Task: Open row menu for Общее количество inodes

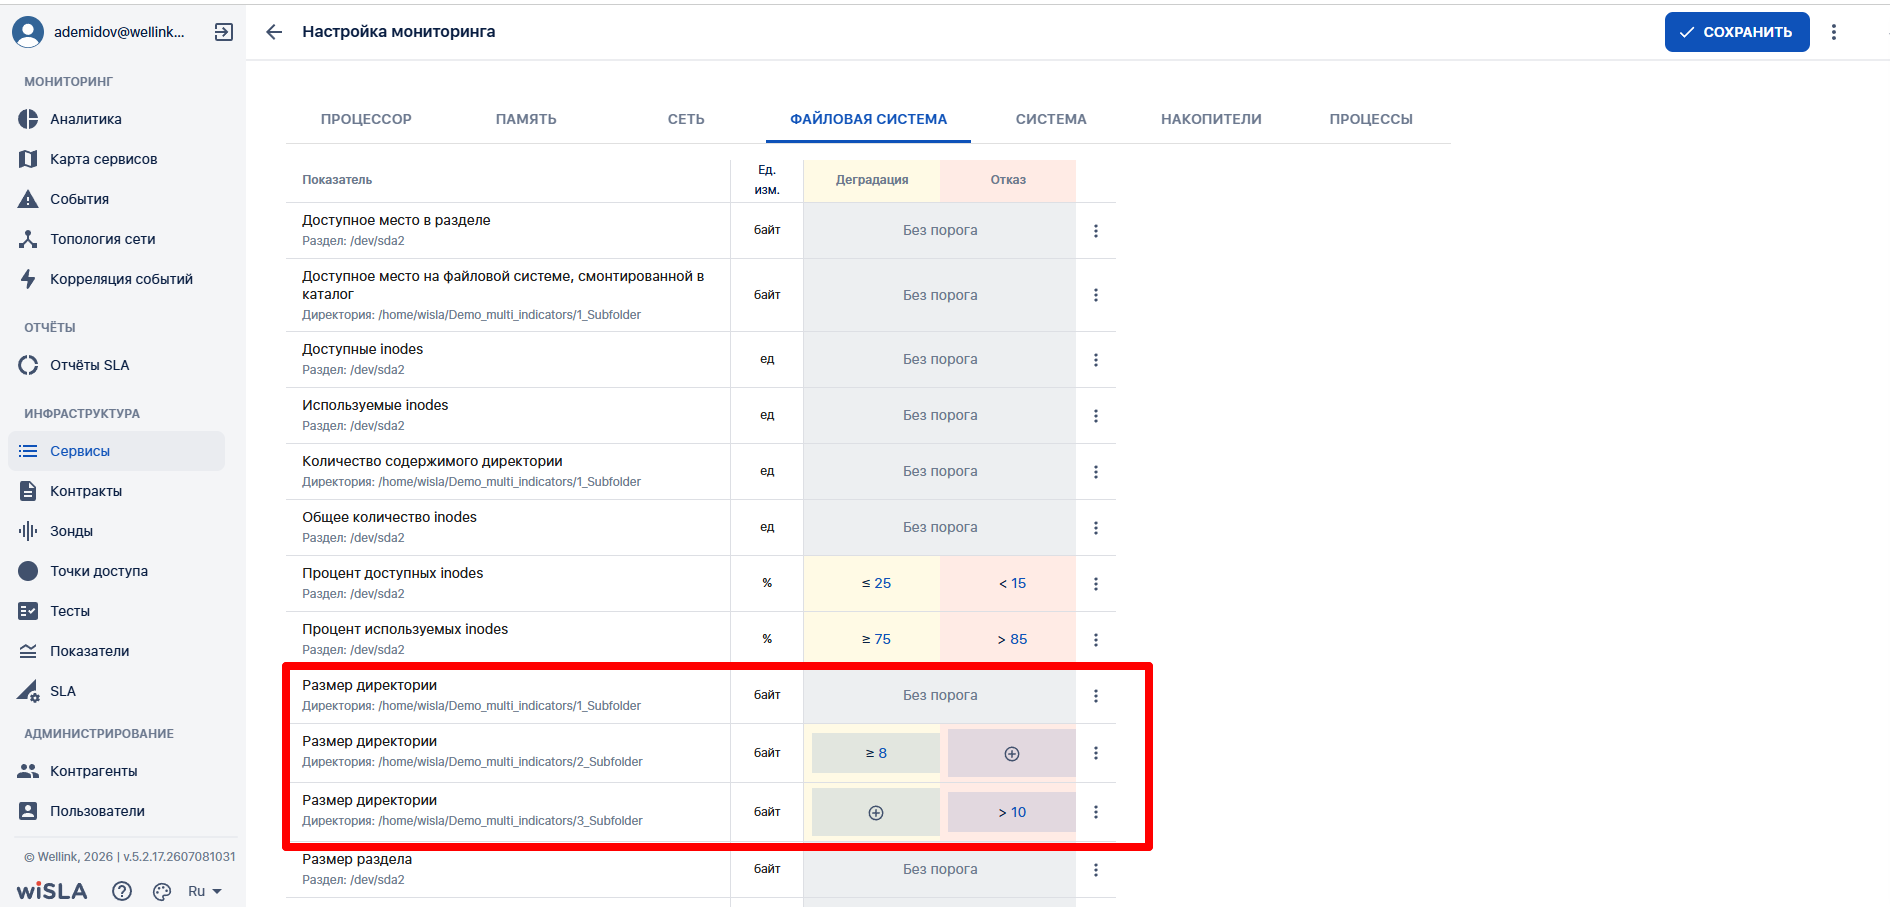Action: click(x=1096, y=528)
